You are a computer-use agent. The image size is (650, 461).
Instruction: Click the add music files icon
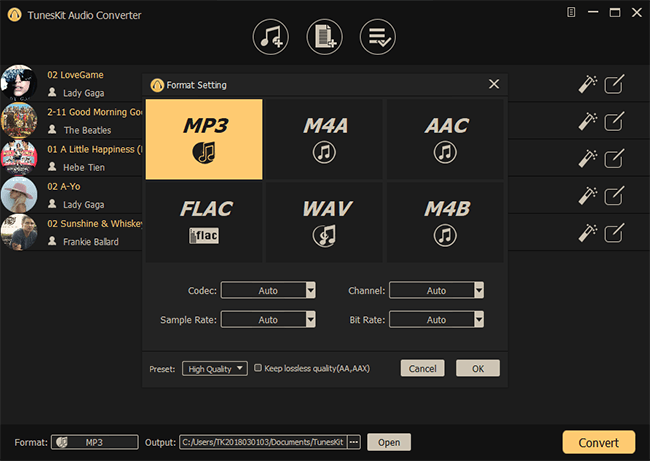(269, 36)
